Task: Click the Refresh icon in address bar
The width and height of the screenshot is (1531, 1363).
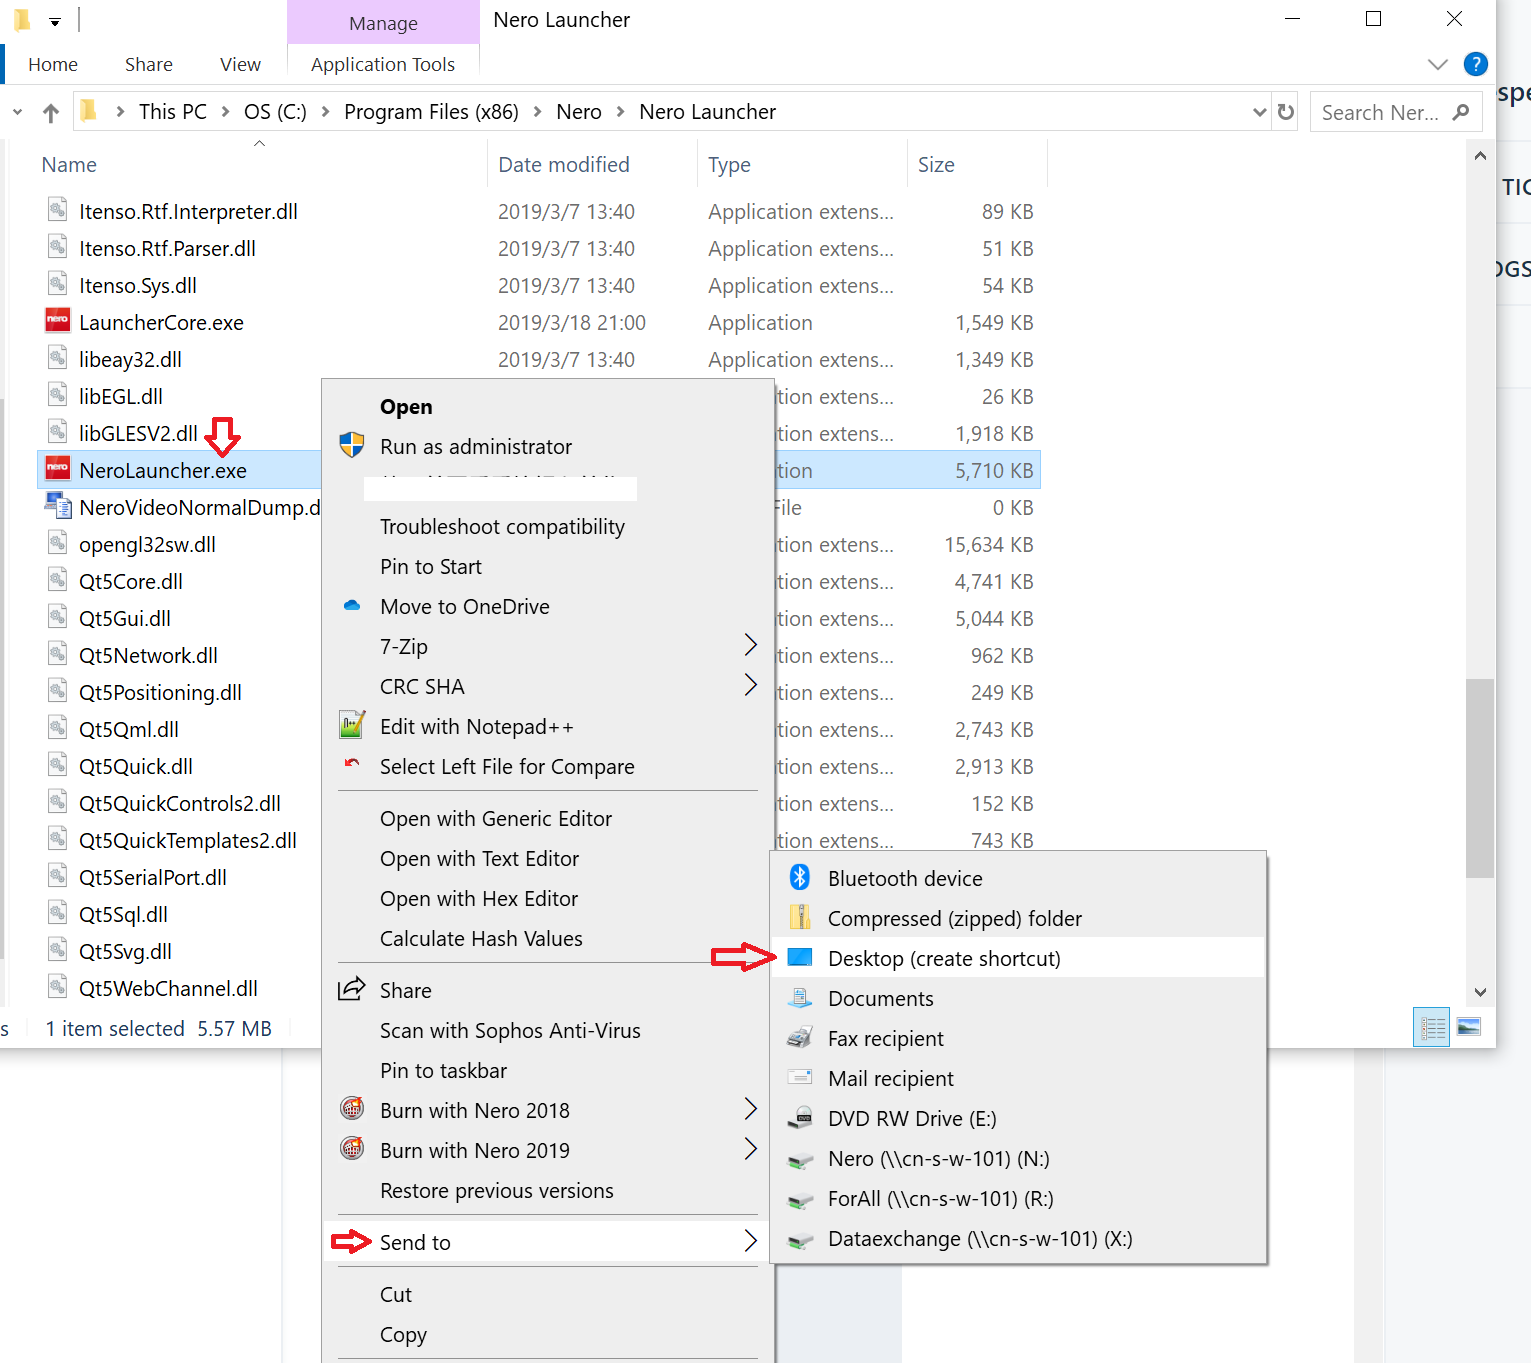Action: pyautogui.click(x=1286, y=112)
